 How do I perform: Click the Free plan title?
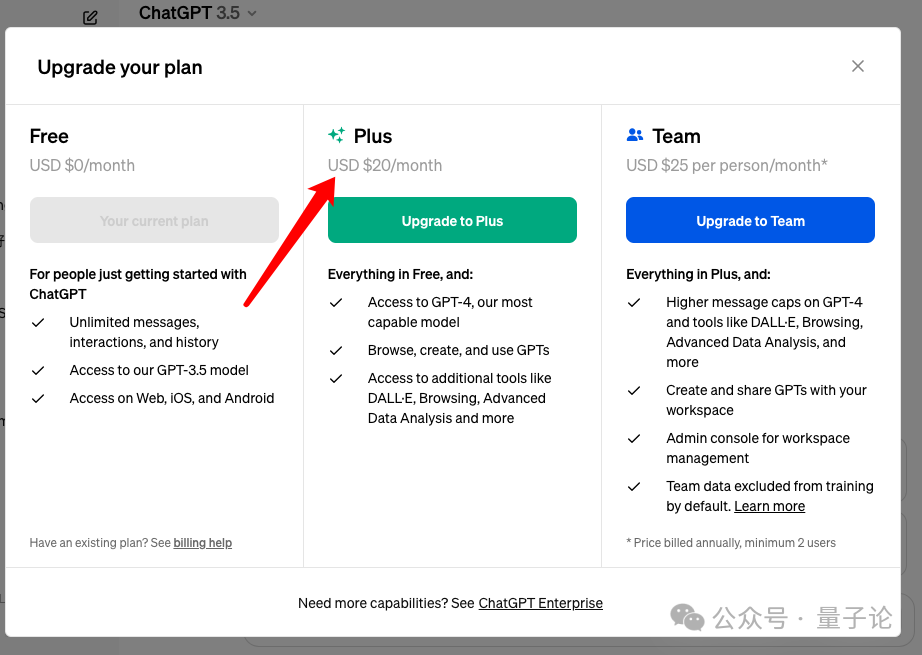coord(49,136)
